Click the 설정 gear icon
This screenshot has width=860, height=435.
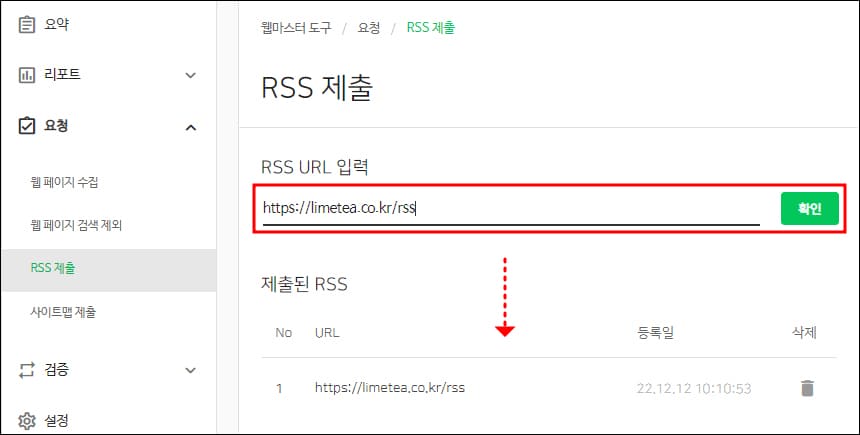point(26,421)
